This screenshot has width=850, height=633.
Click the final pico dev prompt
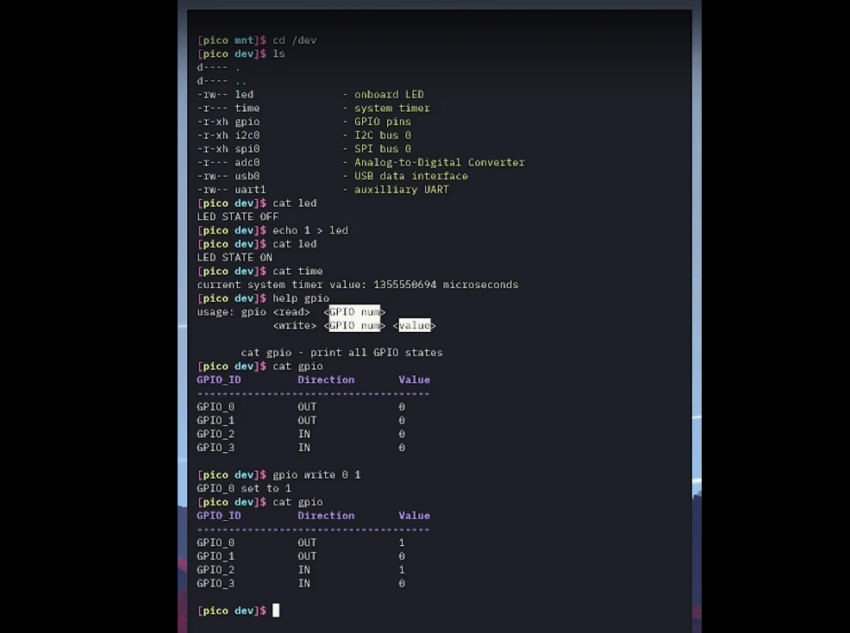[x=231, y=610]
